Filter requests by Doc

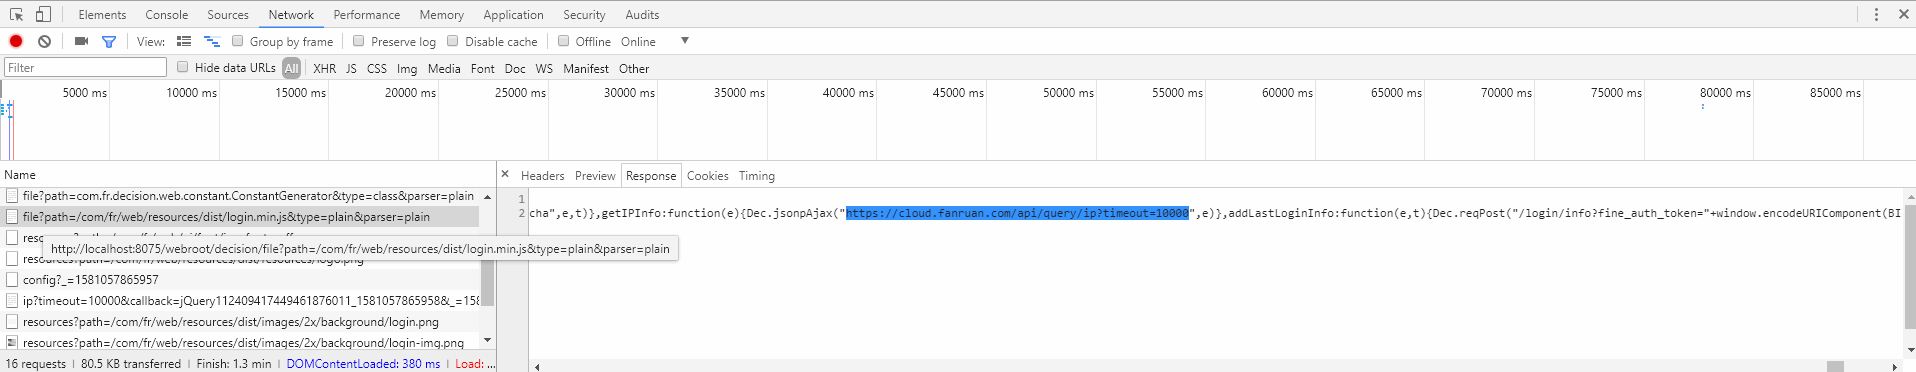click(x=515, y=68)
